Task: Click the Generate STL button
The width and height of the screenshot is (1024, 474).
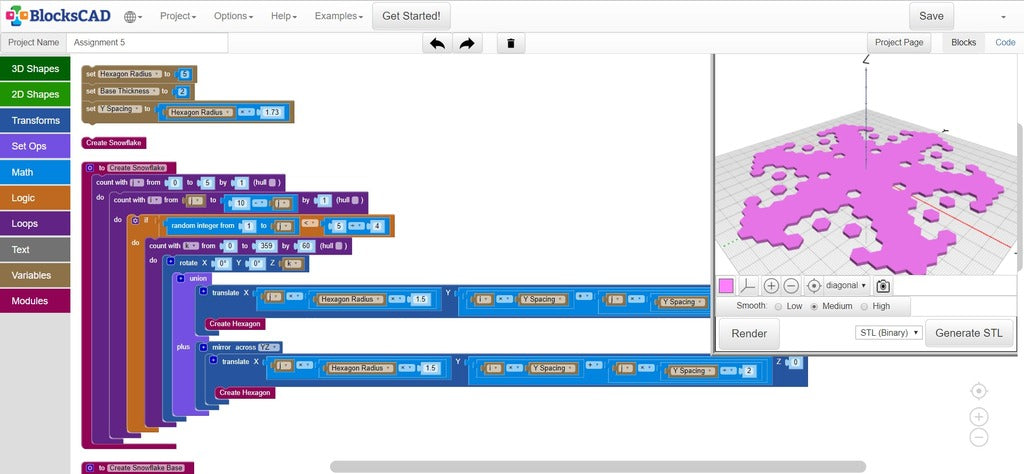Action: [968, 333]
